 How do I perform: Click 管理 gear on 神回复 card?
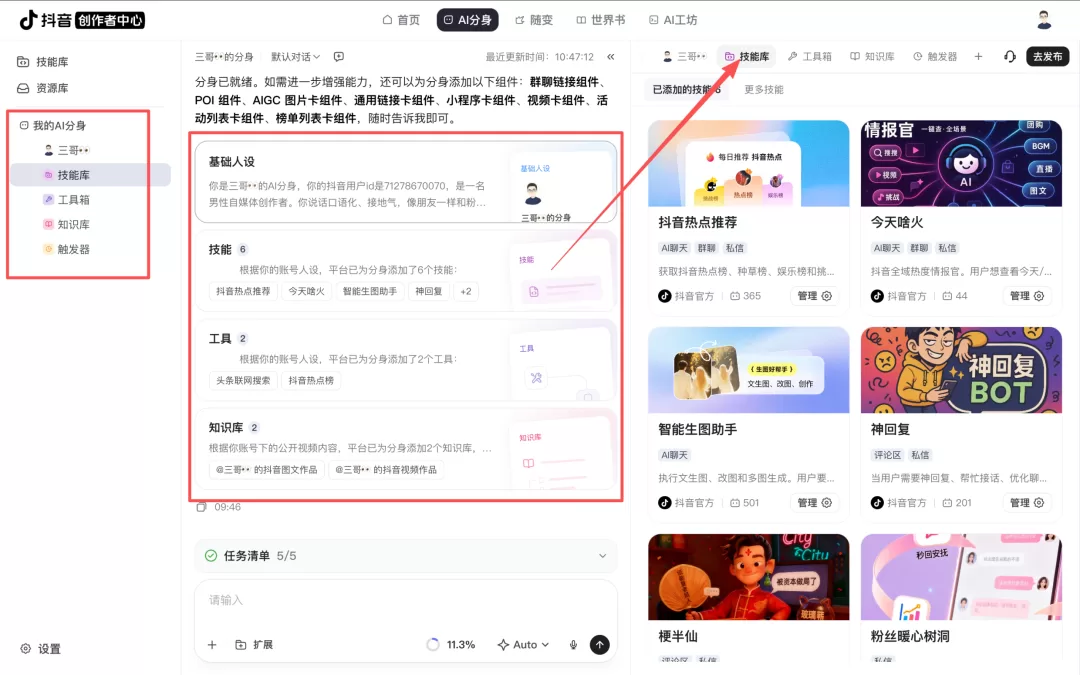point(1027,503)
